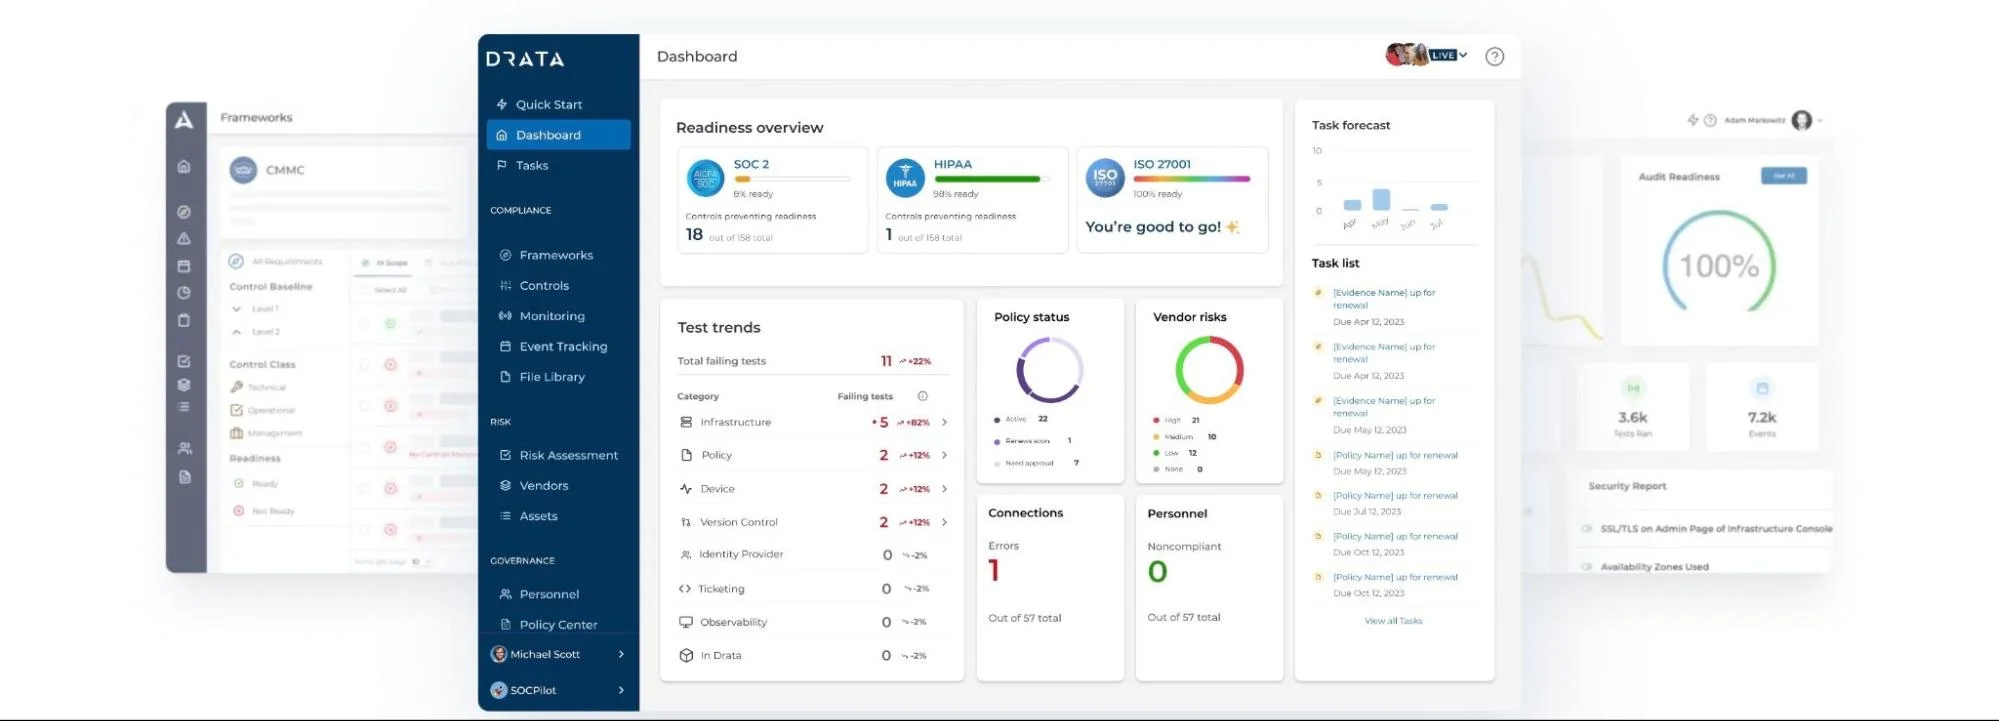The height and width of the screenshot is (721, 1999).
Task: Click the Ticketing code-brackets icon
Action: coord(685,589)
